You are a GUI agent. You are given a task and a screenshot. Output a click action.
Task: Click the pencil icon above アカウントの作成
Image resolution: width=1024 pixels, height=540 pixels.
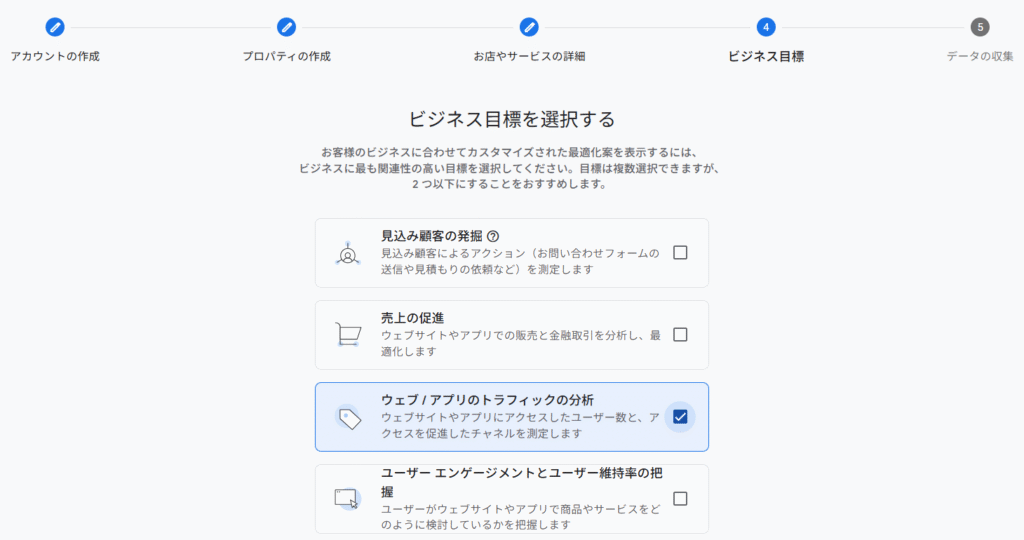[55, 27]
